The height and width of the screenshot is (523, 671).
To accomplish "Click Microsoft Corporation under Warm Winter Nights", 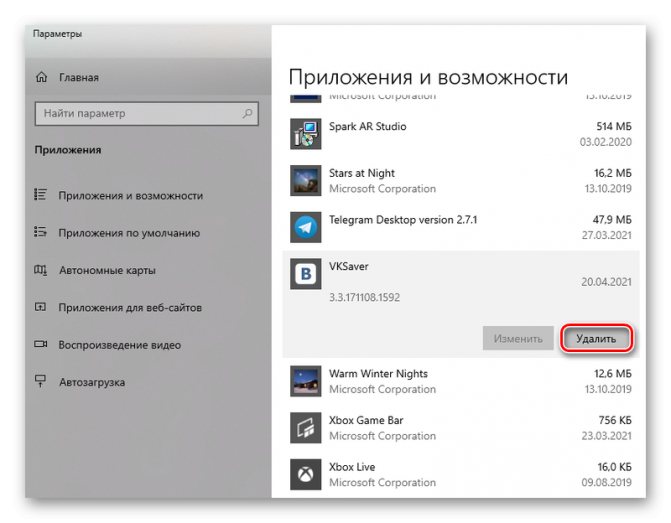I will pos(382,389).
